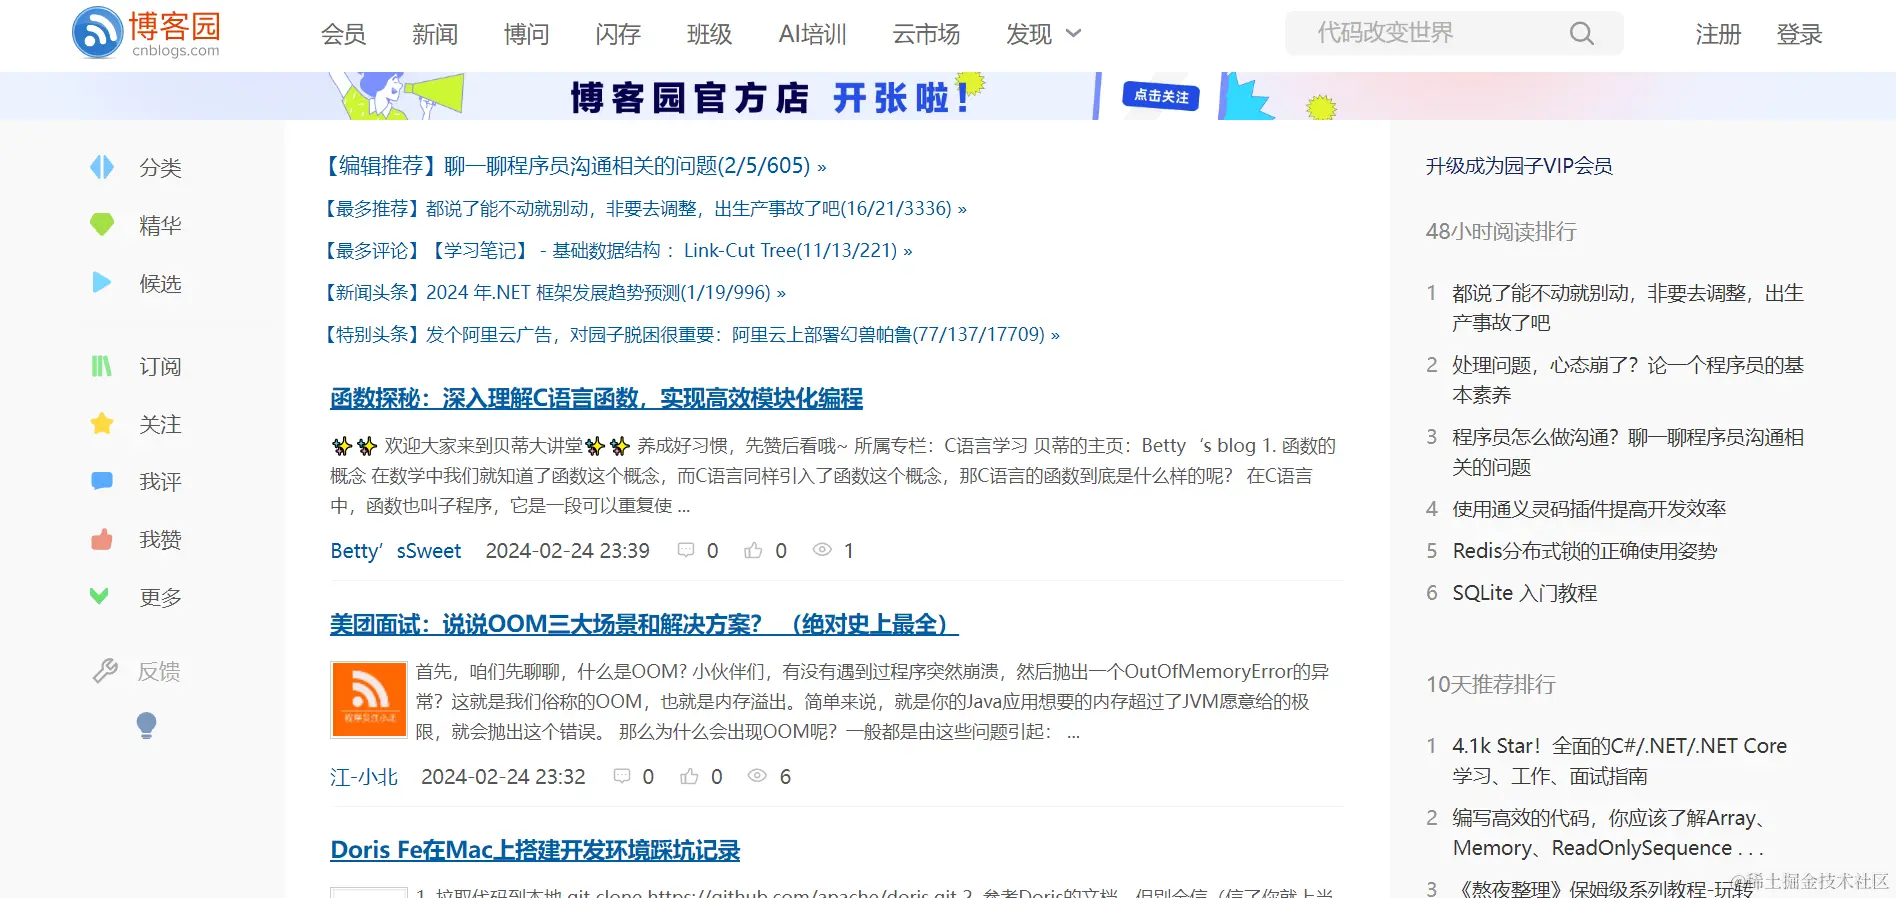The width and height of the screenshot is (1896, 898).
Task: Open the Doris Fe在Mac post title
Action: click(535, 850)
